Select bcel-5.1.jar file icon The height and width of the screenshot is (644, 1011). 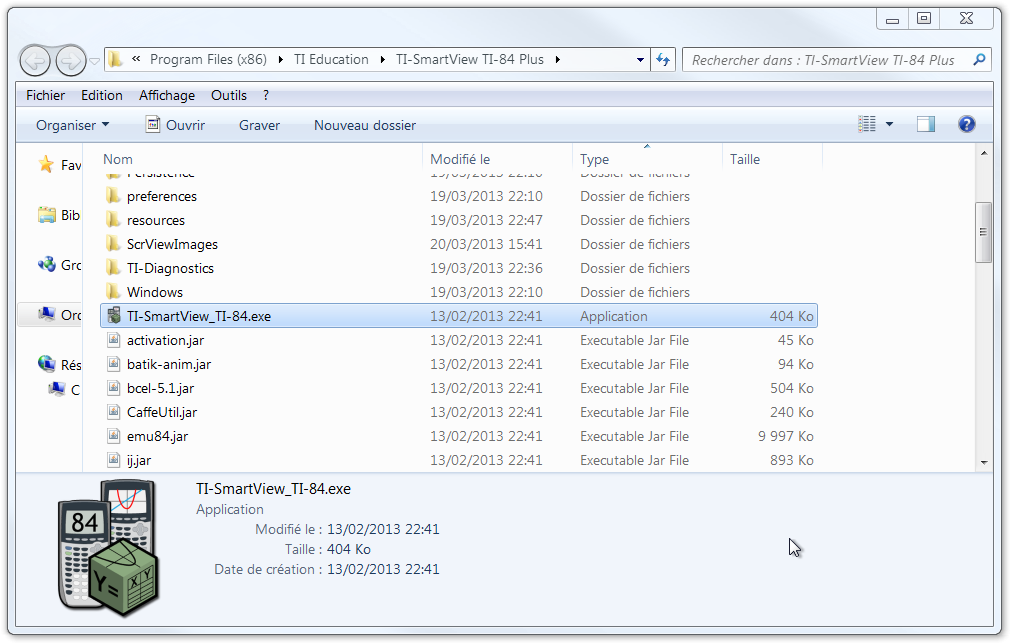click(113, 387)
